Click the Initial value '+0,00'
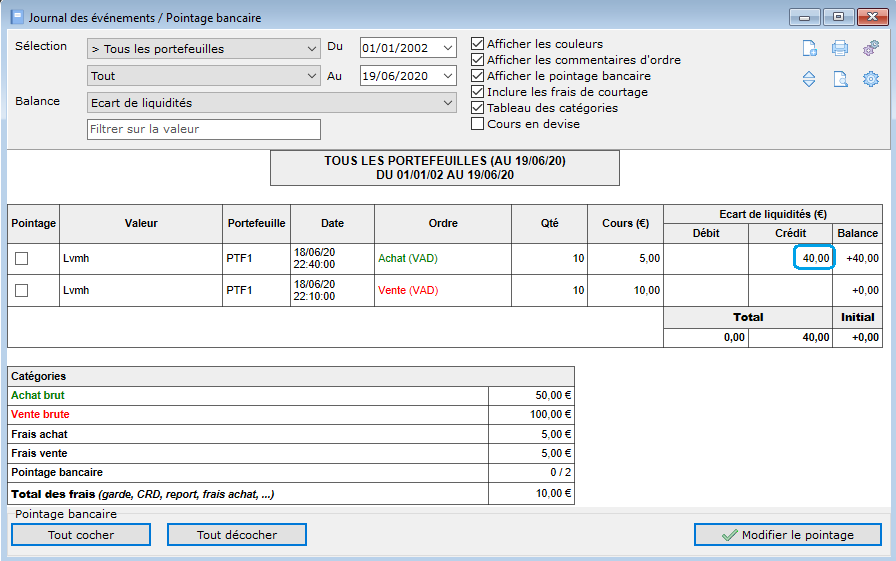 click(865, 338)
